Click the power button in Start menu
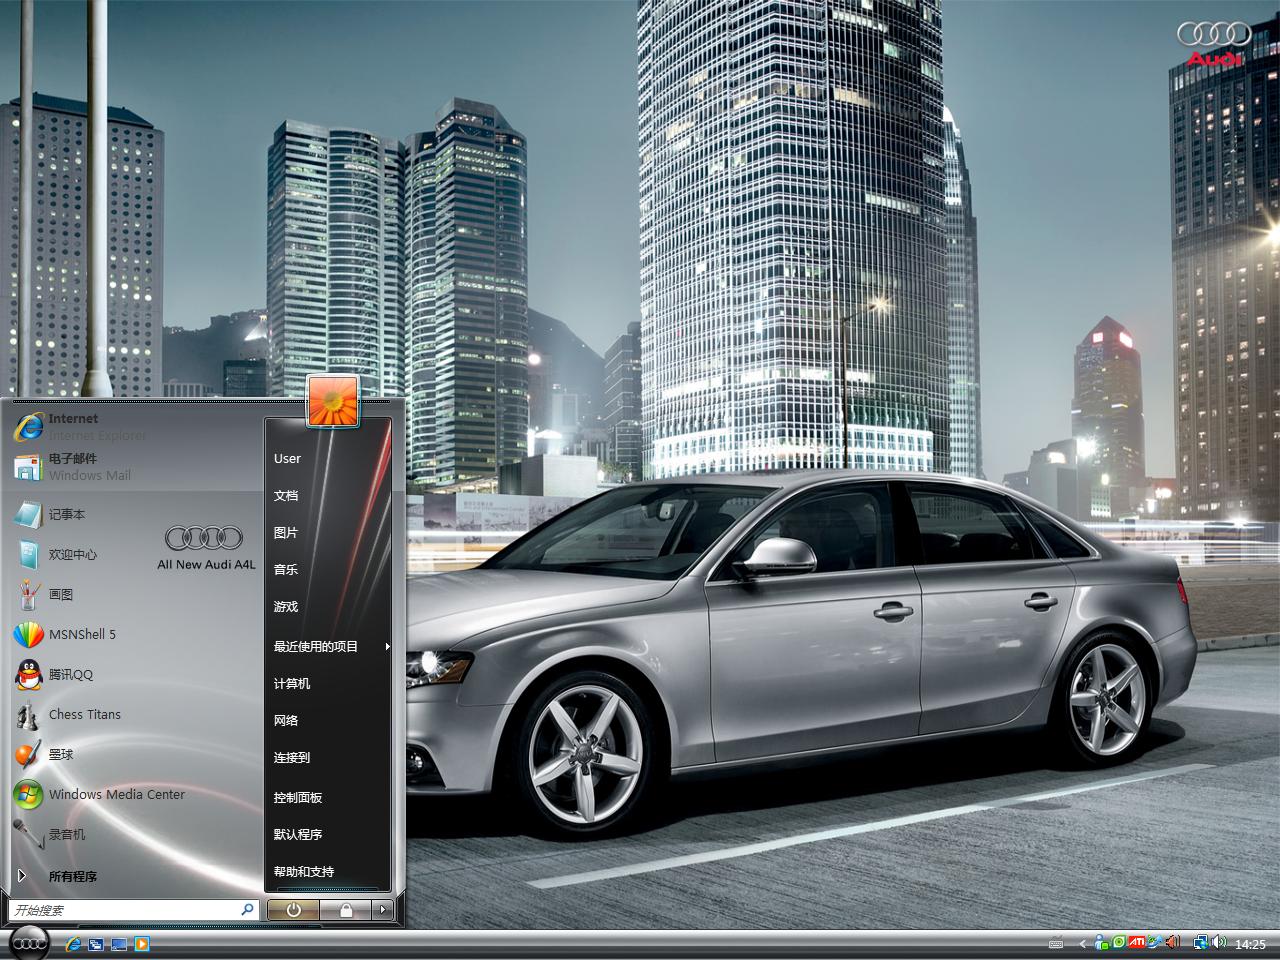The width and height of the screenshot is (1280, 960). point(293,910)
